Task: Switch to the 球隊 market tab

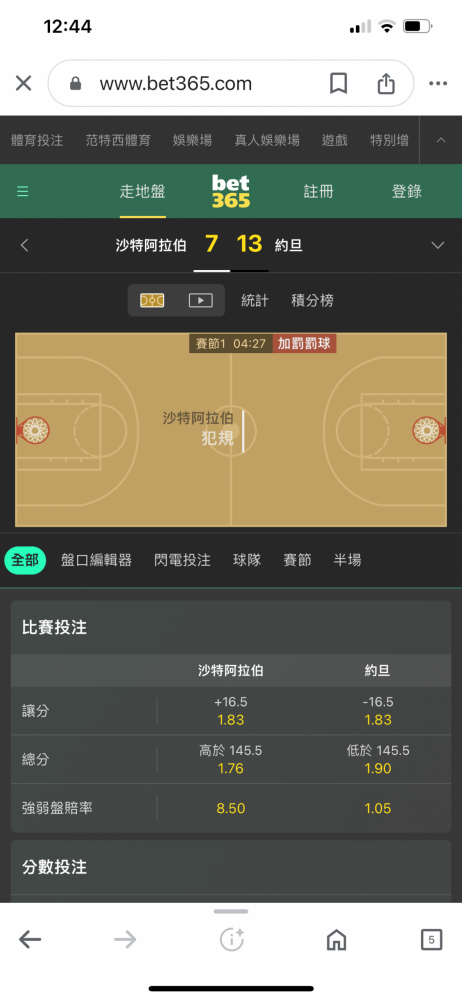Action: click(x=246, y=560)
